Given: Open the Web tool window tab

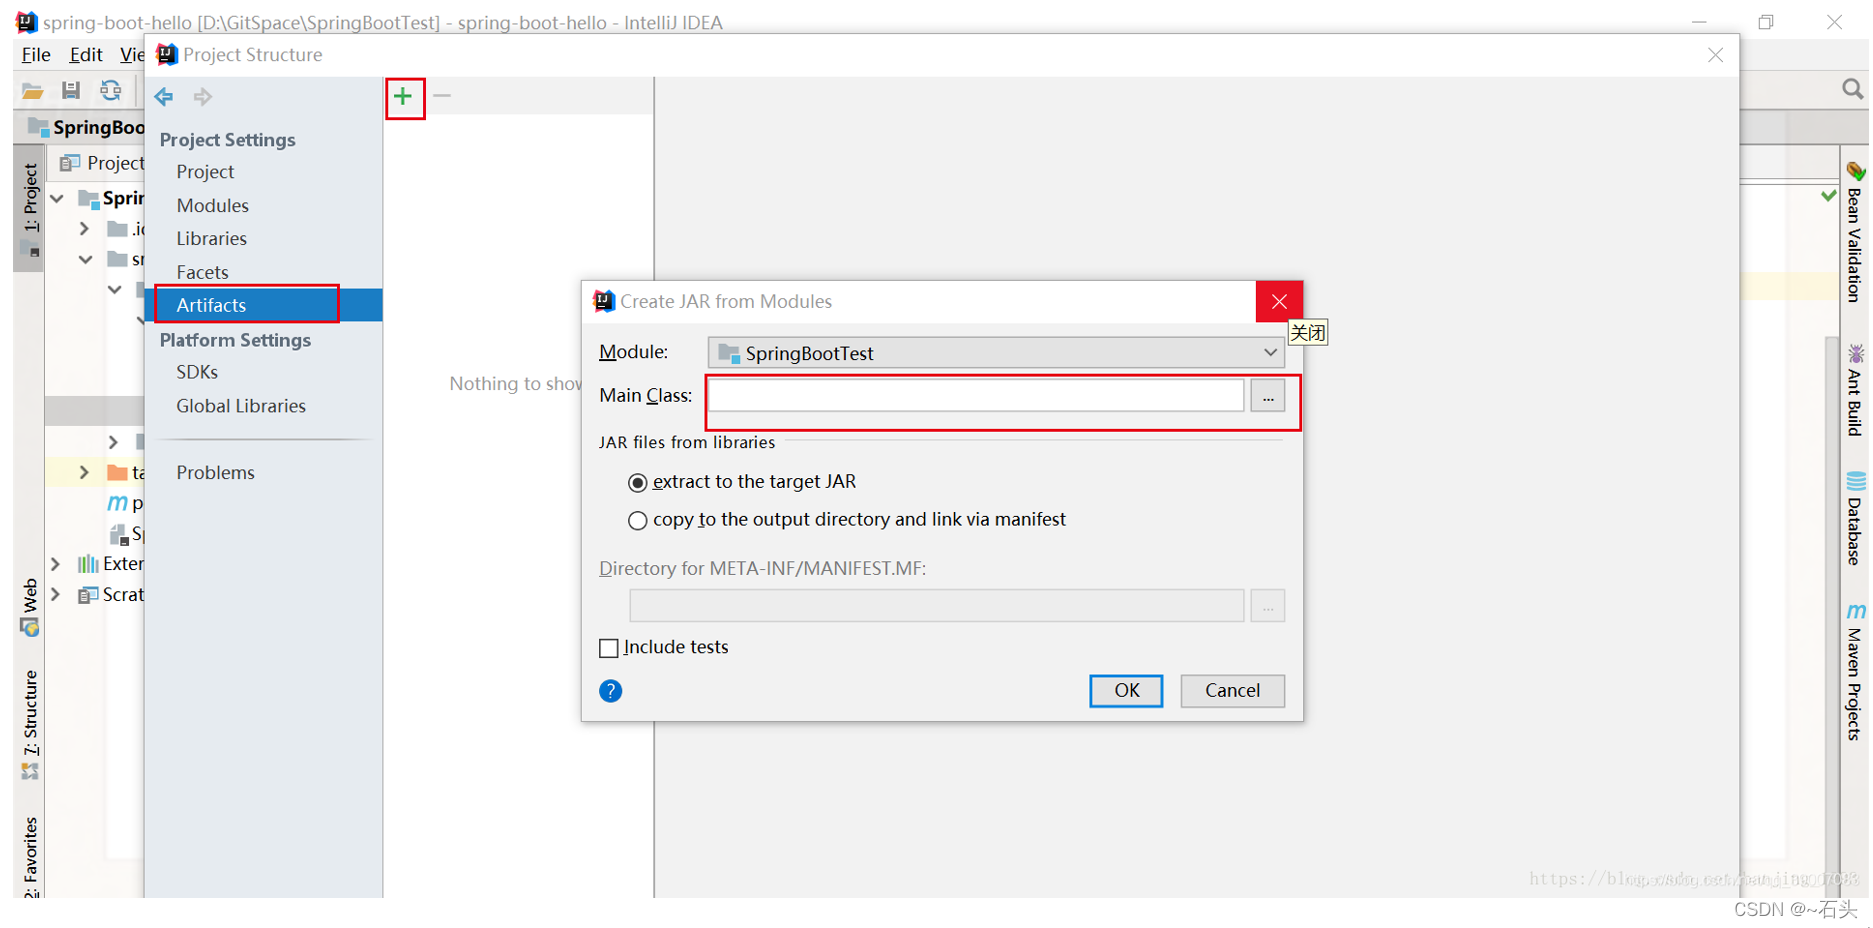Looking at the screenshot, I should pyautogui.click(x=30, y=607).
